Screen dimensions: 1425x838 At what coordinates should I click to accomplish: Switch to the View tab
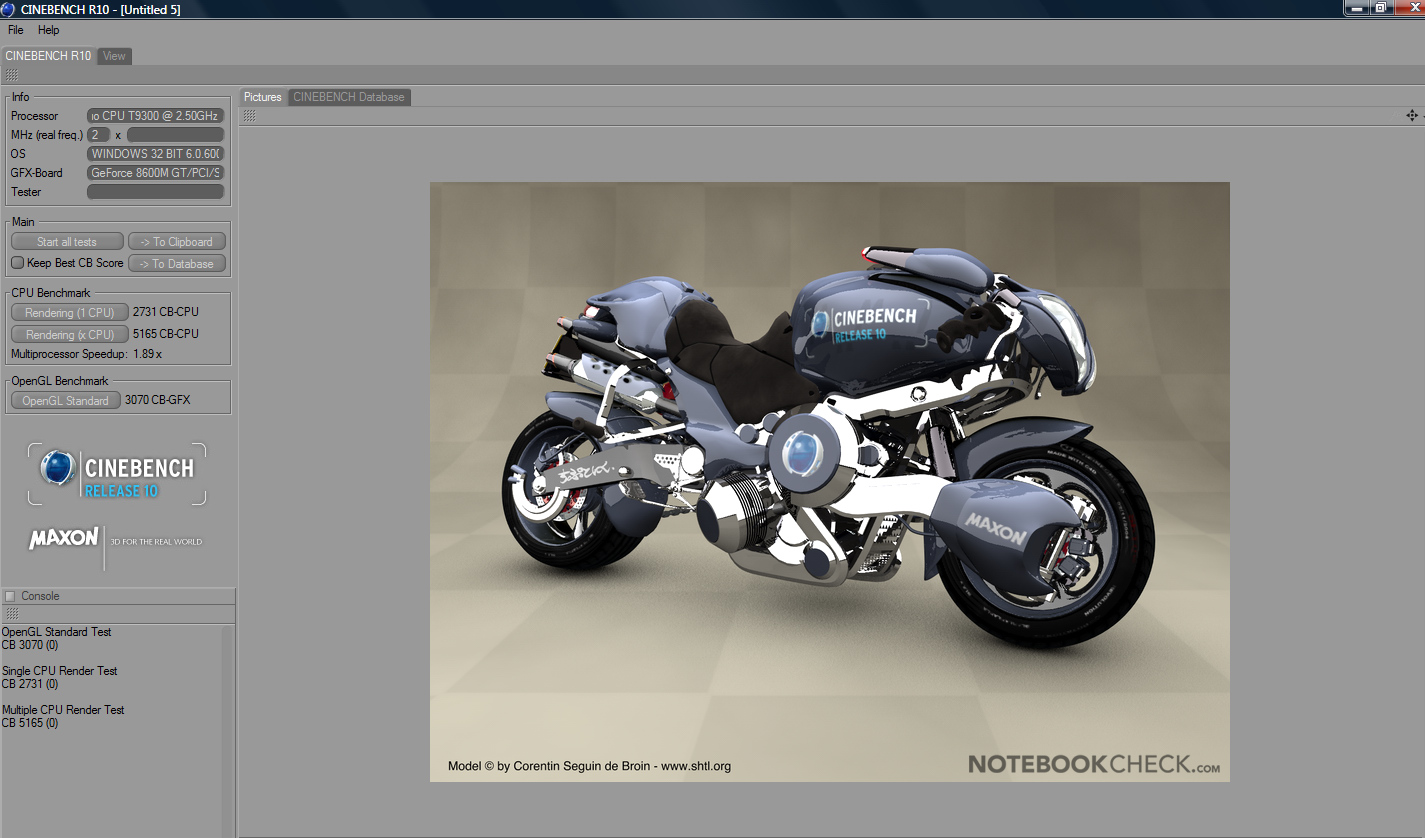click(114, 56)
